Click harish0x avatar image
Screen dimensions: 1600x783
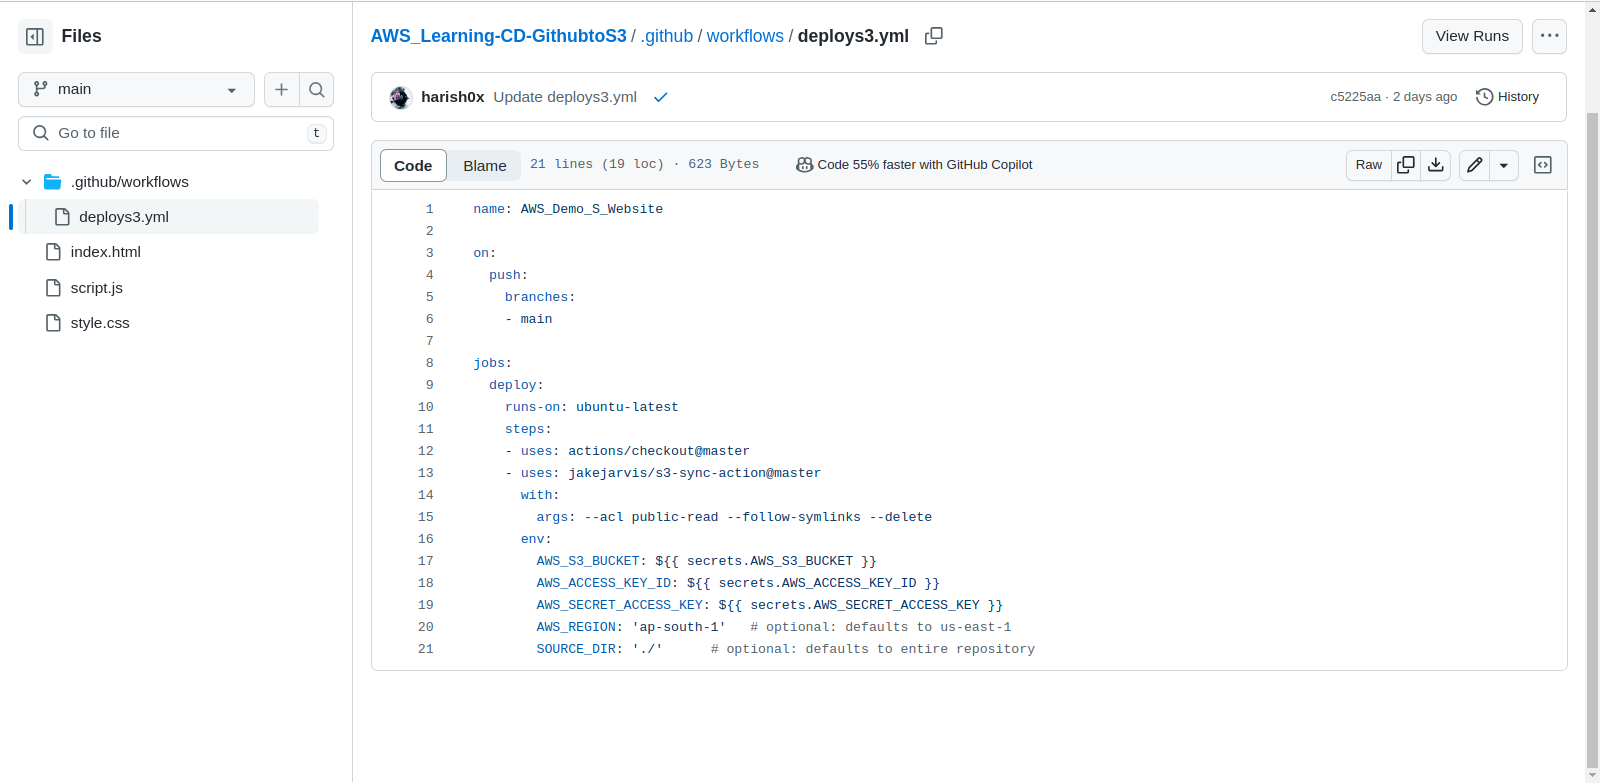(400, 97)
